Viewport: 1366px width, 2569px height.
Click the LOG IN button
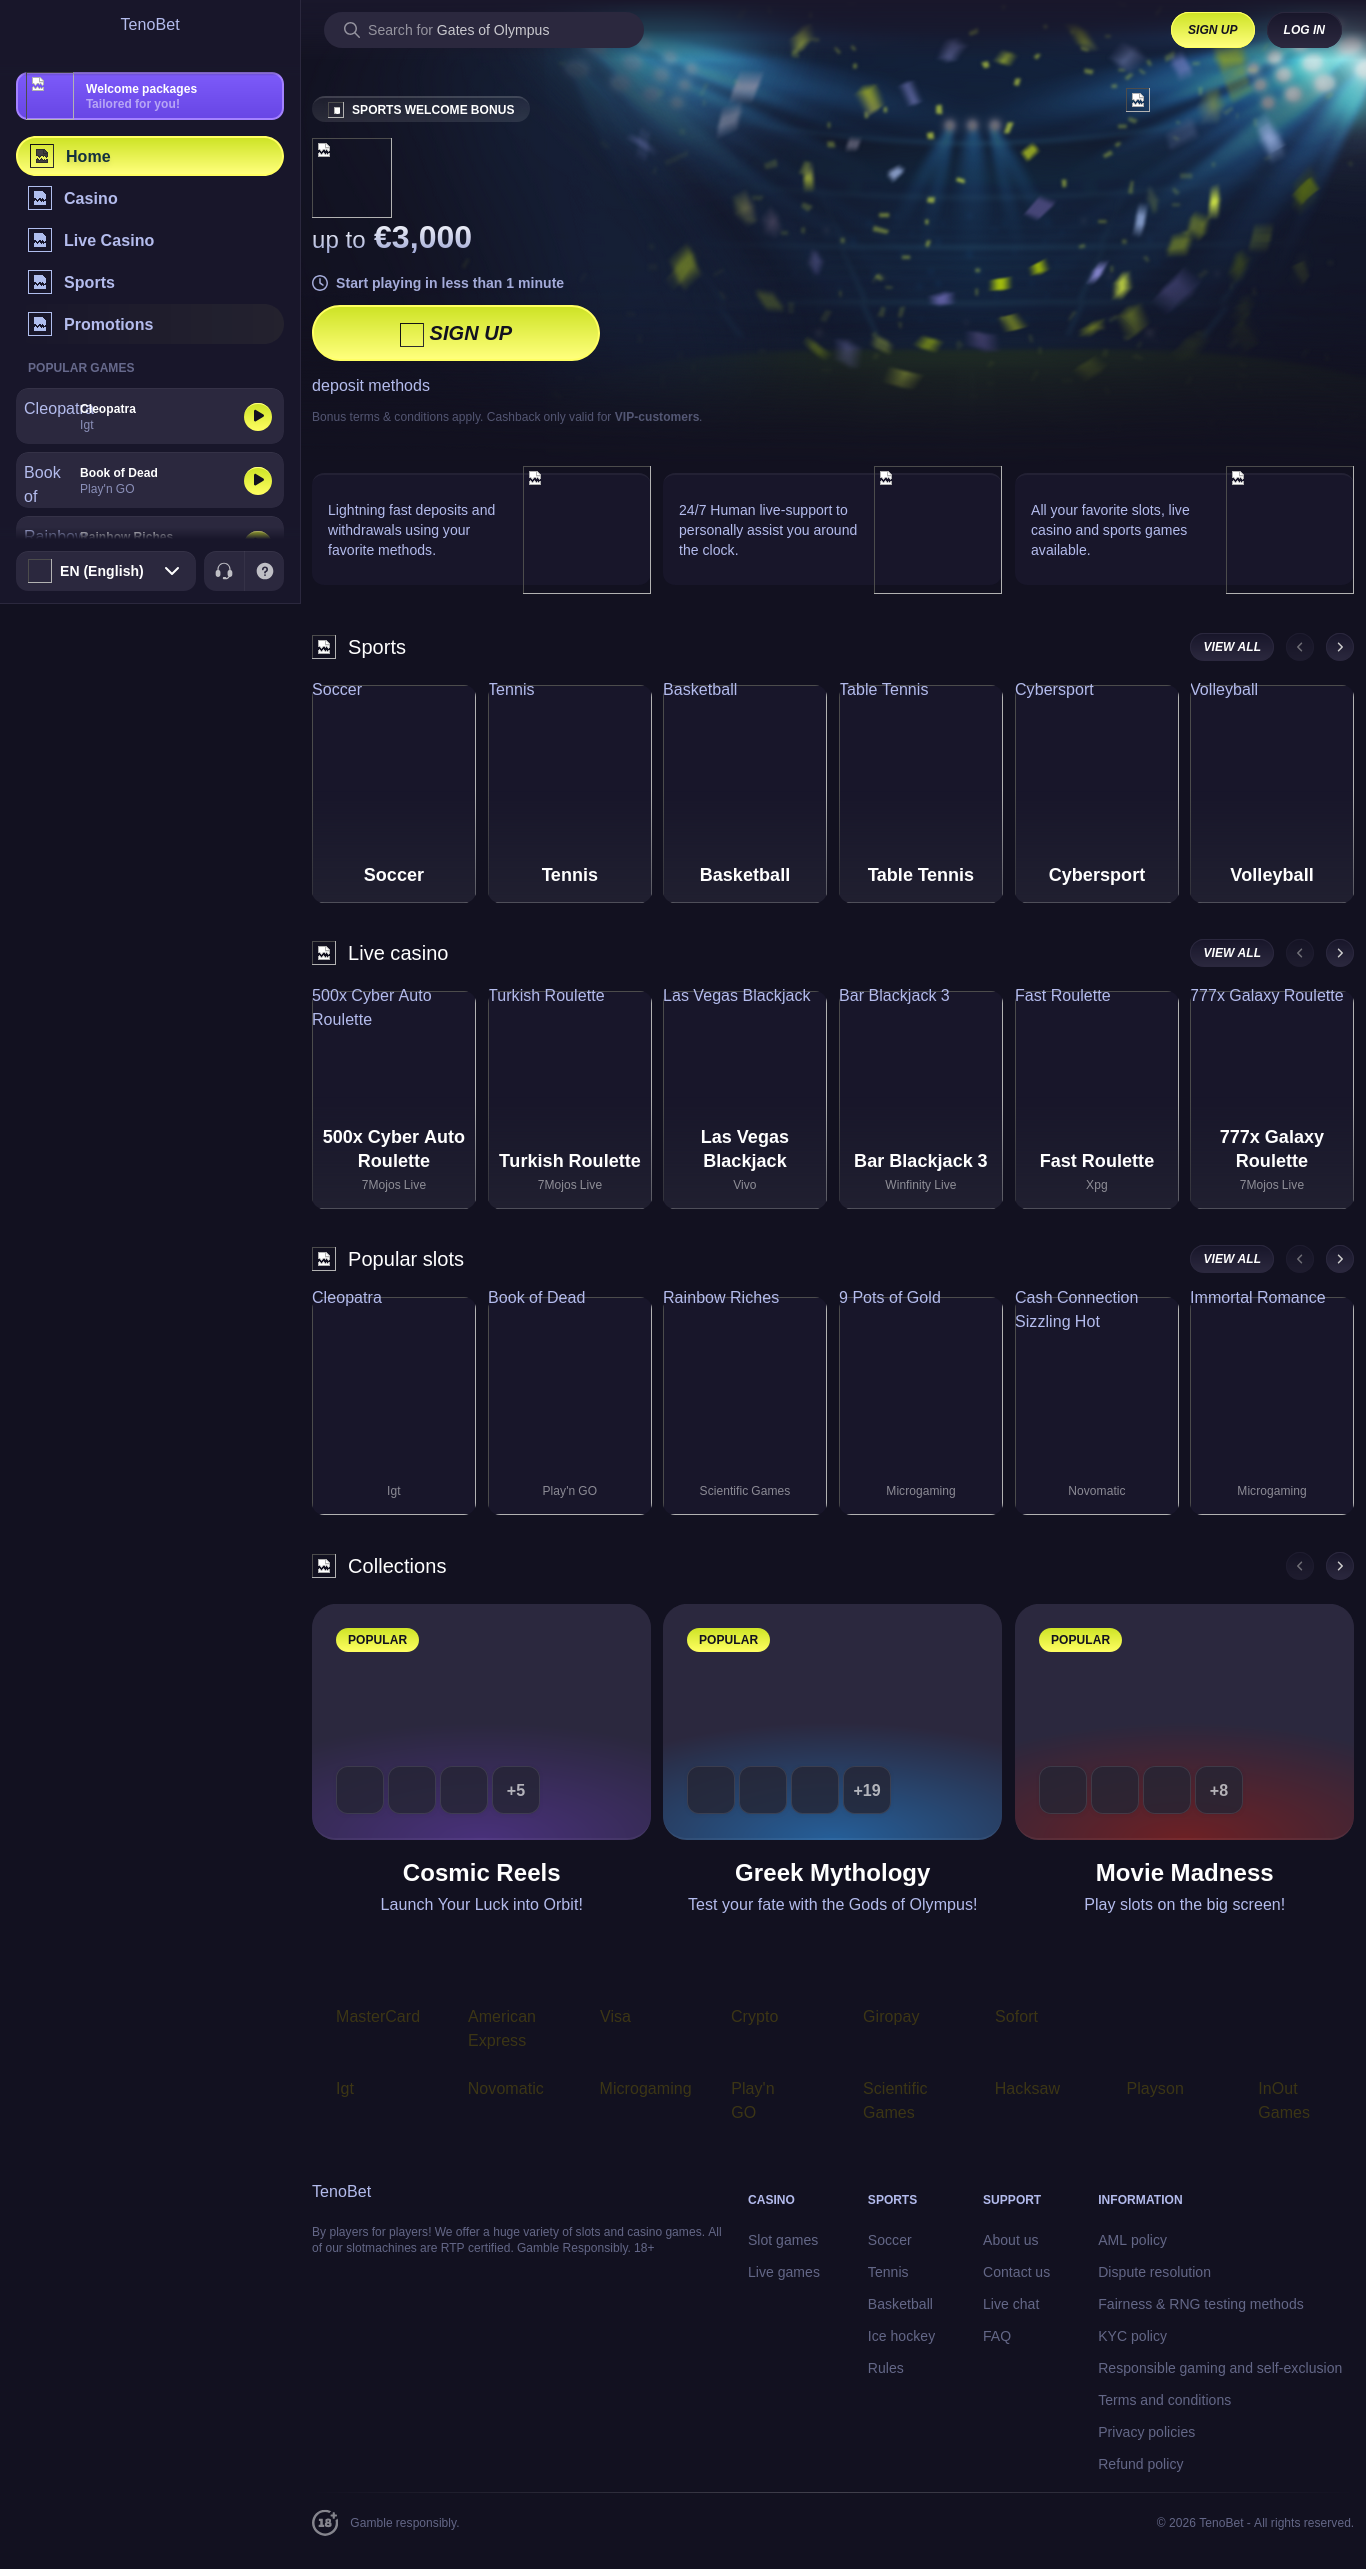point(1304,30)
